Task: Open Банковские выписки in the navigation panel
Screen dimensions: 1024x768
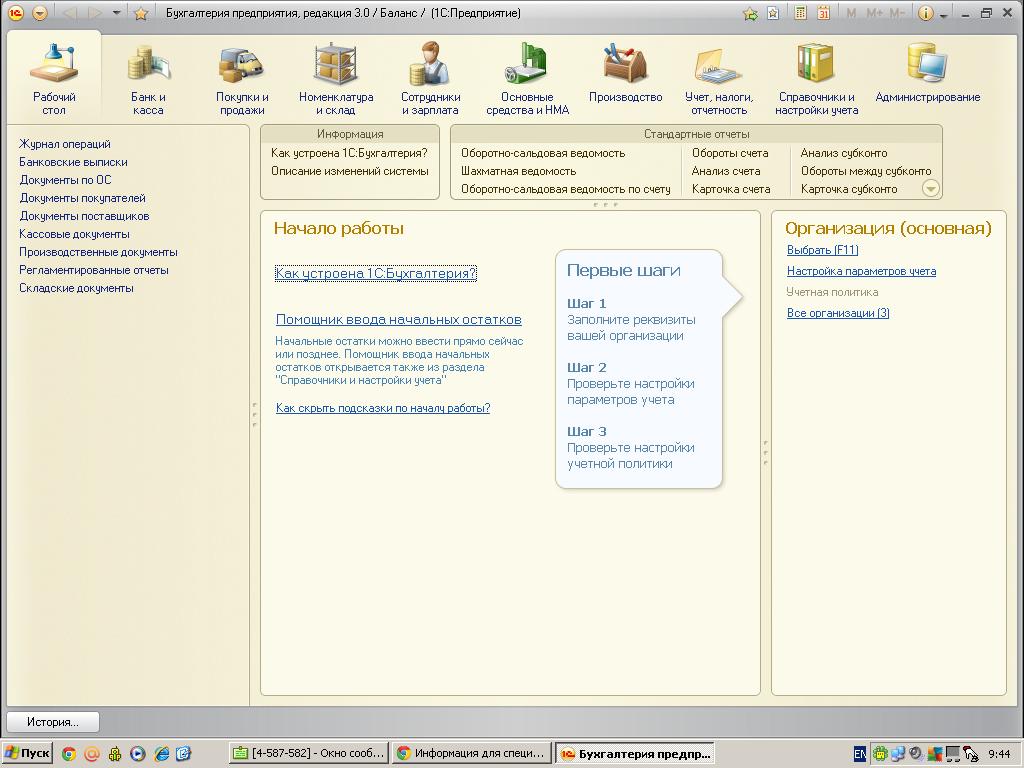Action: click(73, 162)
